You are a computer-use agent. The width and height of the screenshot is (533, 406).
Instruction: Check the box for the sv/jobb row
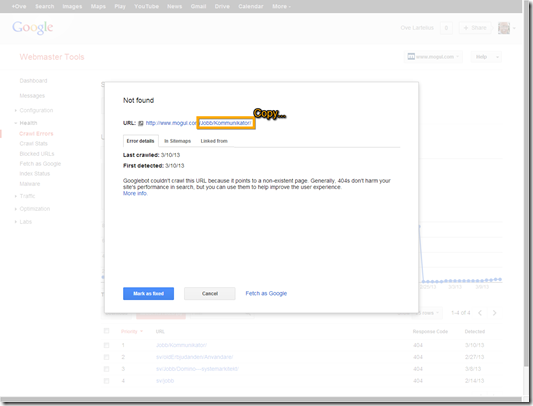[x=106, y=381]
